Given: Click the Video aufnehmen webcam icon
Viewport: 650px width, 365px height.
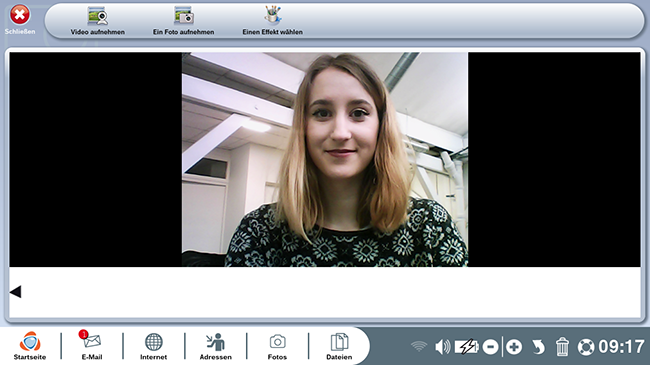Looking at the screenshot, I should pos(98,17).
